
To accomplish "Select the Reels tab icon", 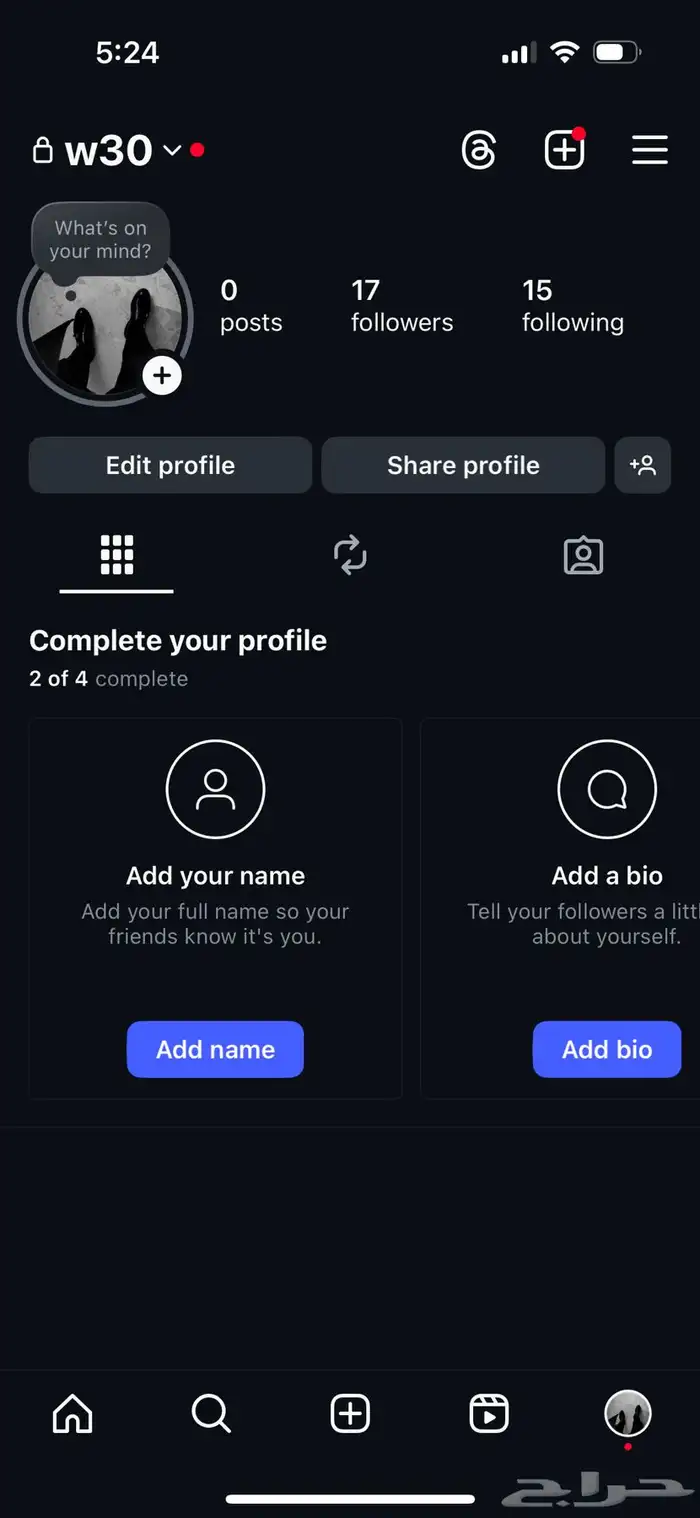I will (x=349, y=556).
